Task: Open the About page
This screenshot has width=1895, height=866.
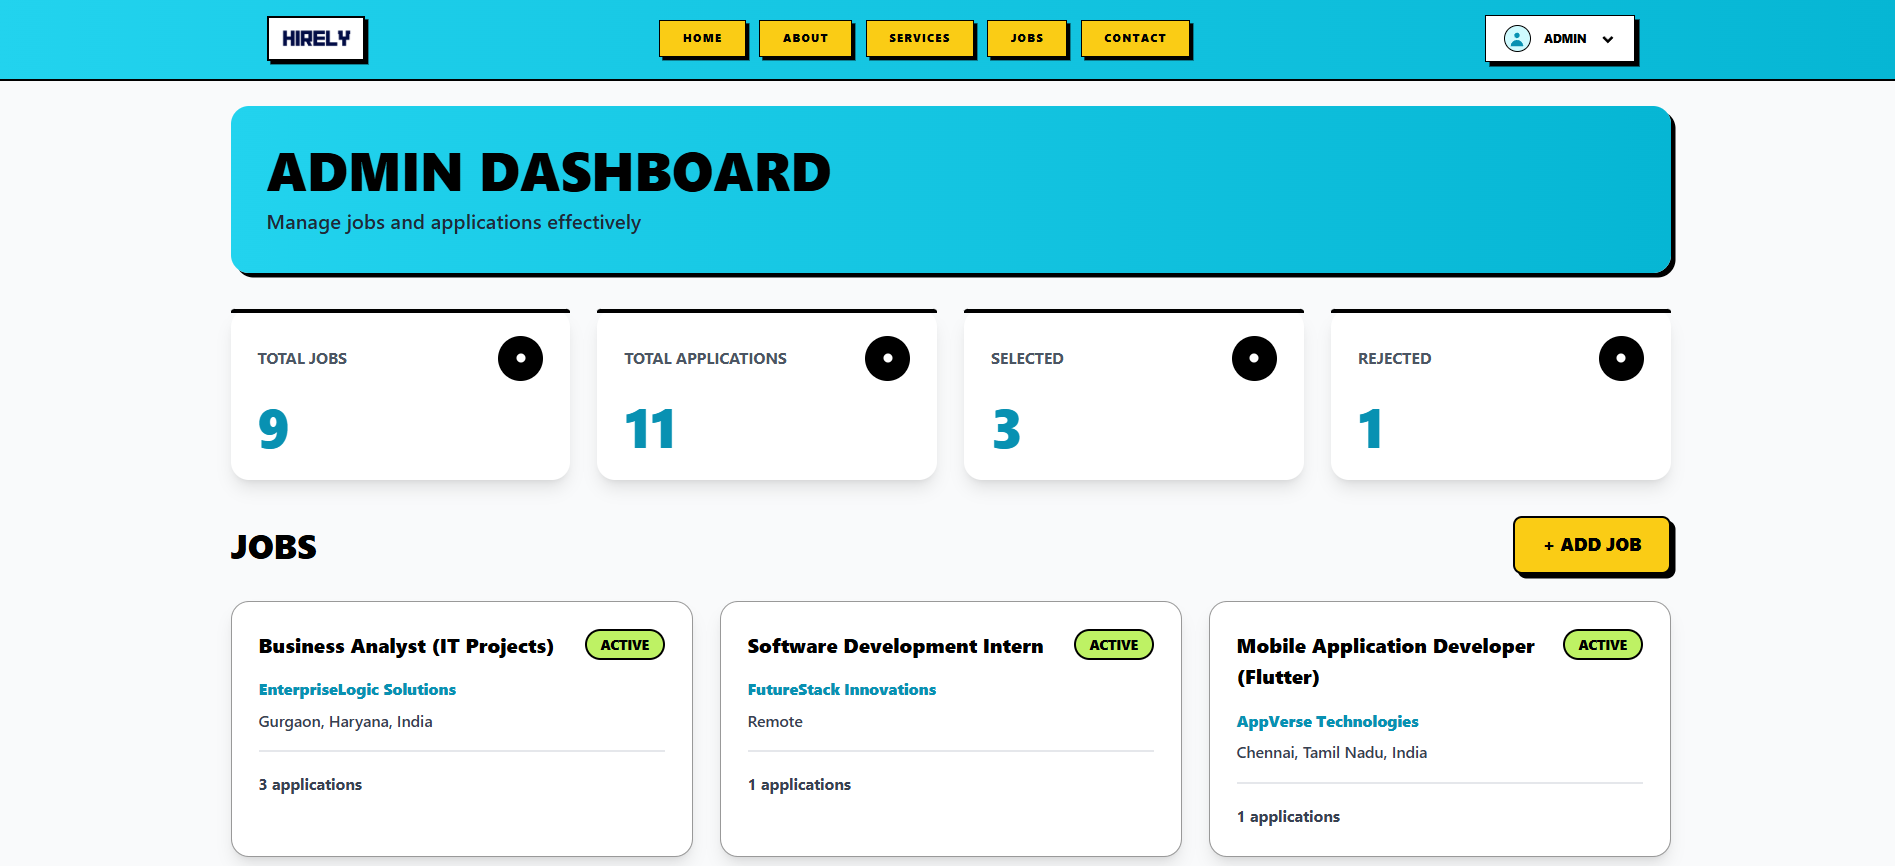Action: [805, 38]
